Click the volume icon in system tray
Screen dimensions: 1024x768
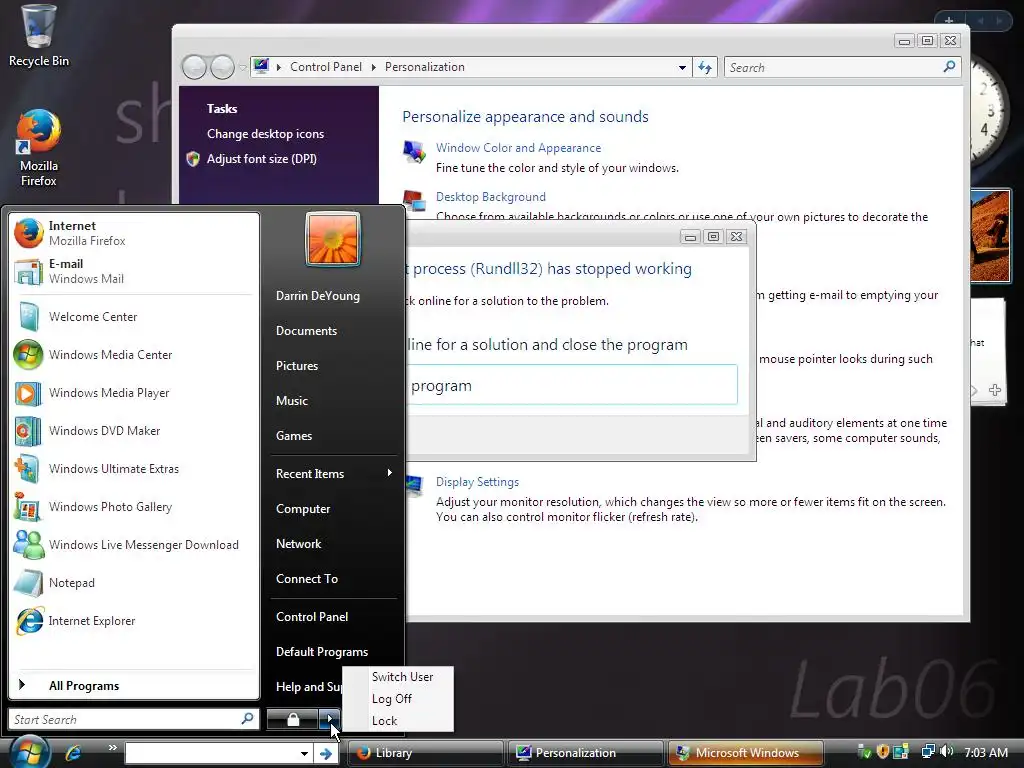tap(947, 752)
